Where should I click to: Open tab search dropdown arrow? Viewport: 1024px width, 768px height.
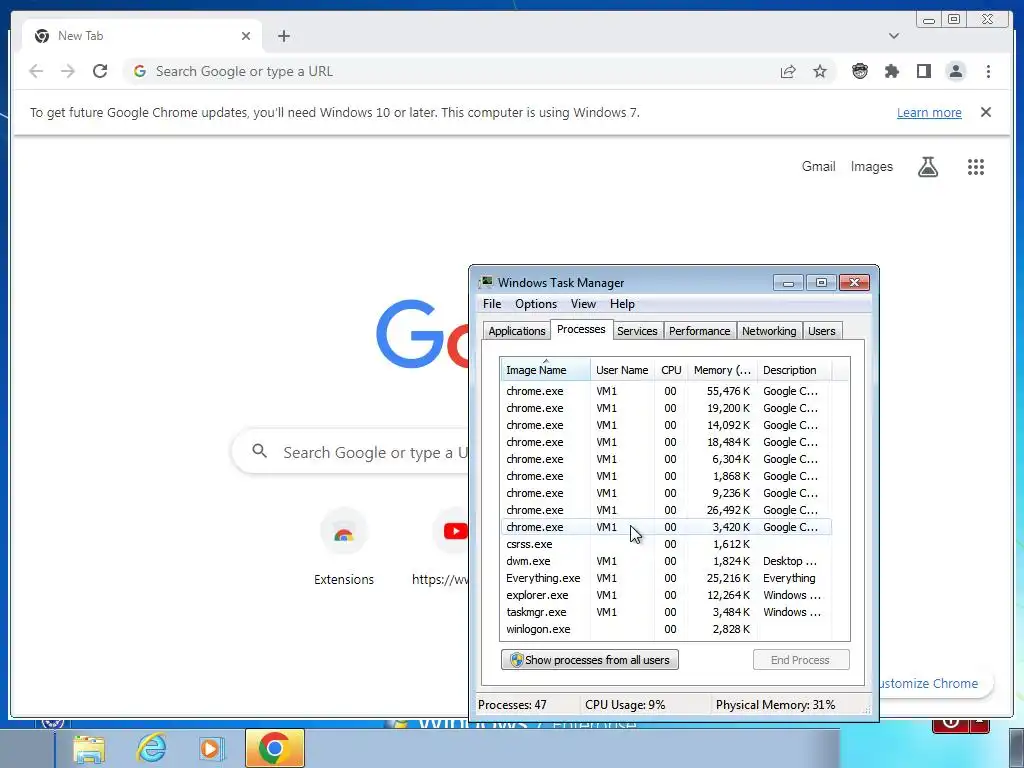894,36
